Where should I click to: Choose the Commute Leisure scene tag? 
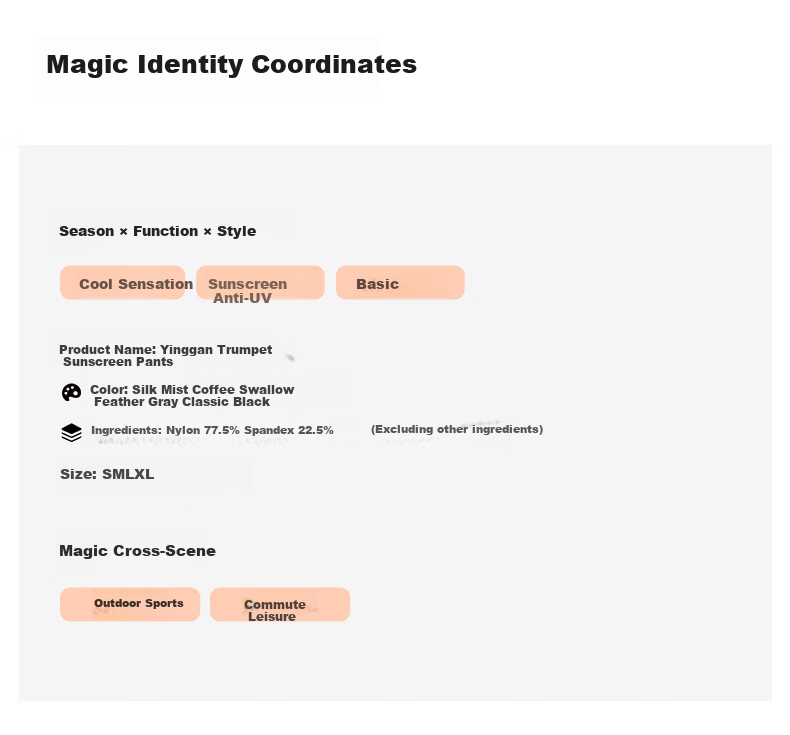click(x=280, y=604)
